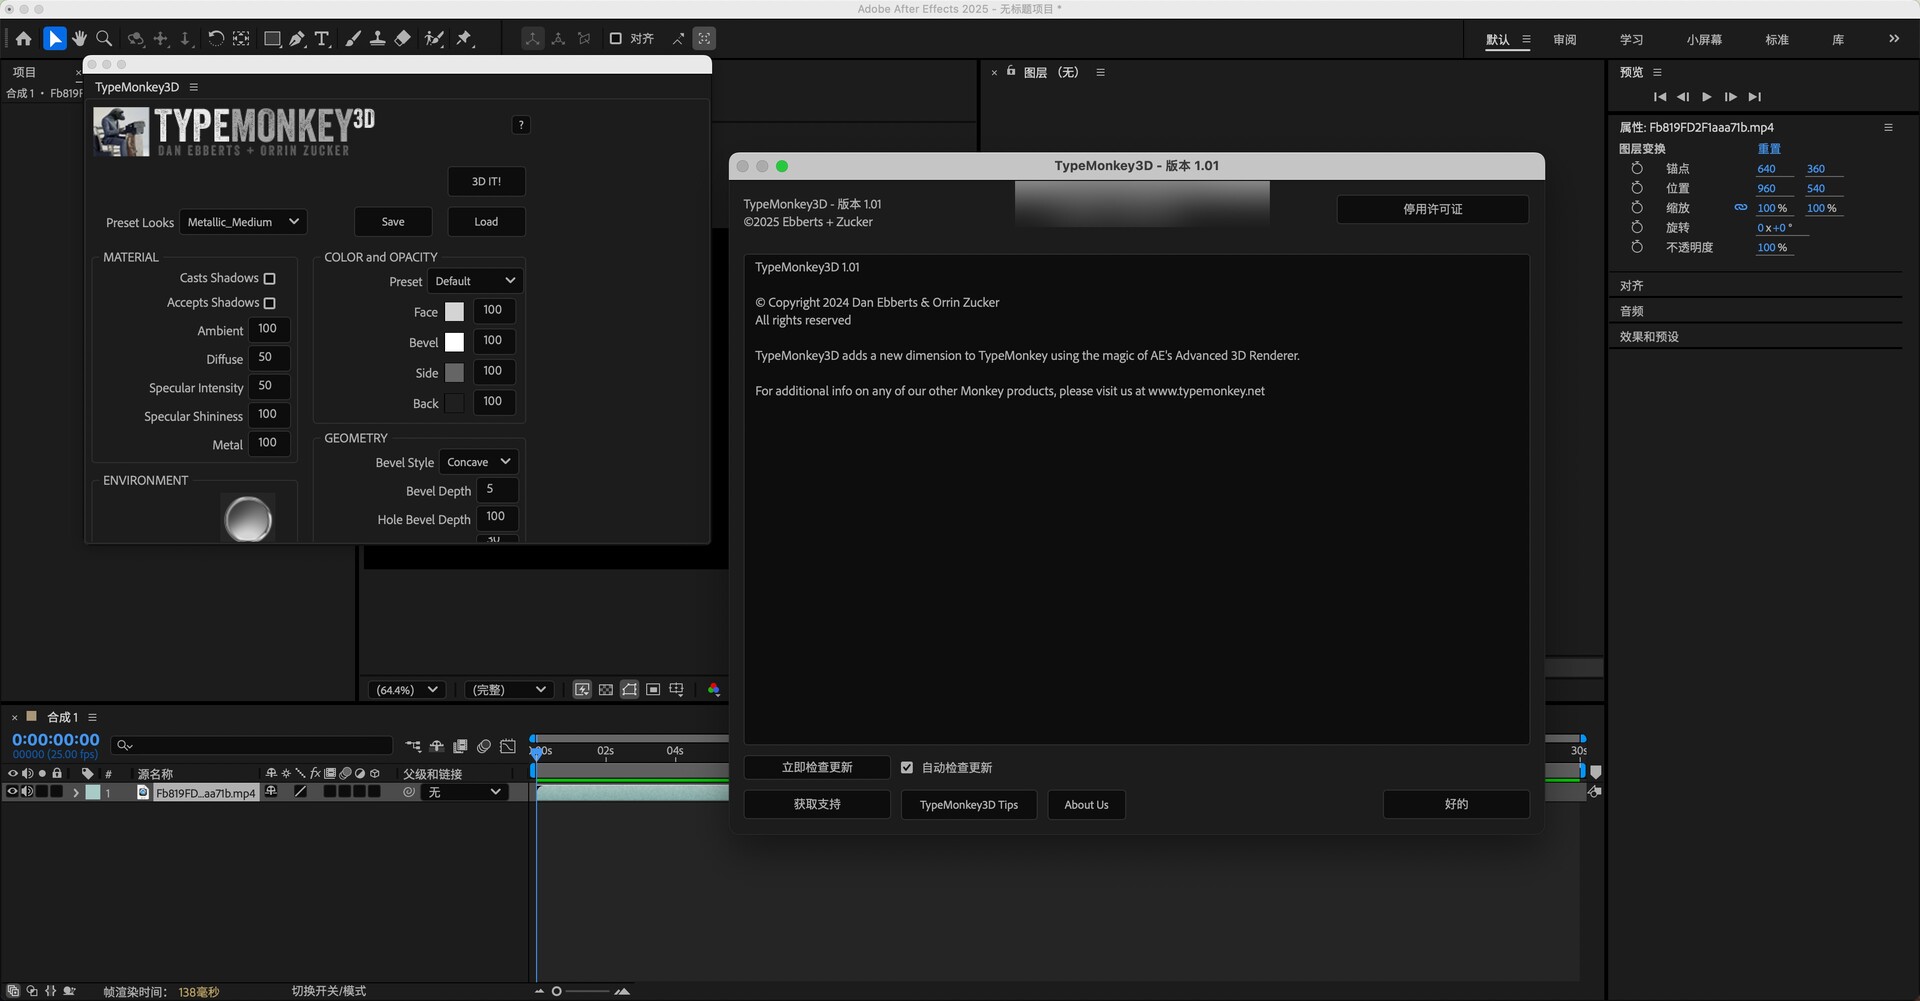Click the region of interest icon
Image resolution: width=1920 pixels, height=1001 pixels.
[653, 690]
